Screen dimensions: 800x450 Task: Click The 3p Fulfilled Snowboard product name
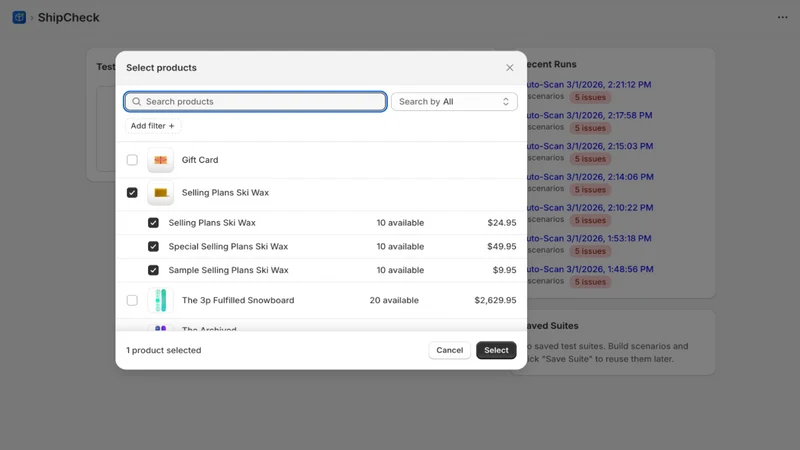[x=238, y=300]
